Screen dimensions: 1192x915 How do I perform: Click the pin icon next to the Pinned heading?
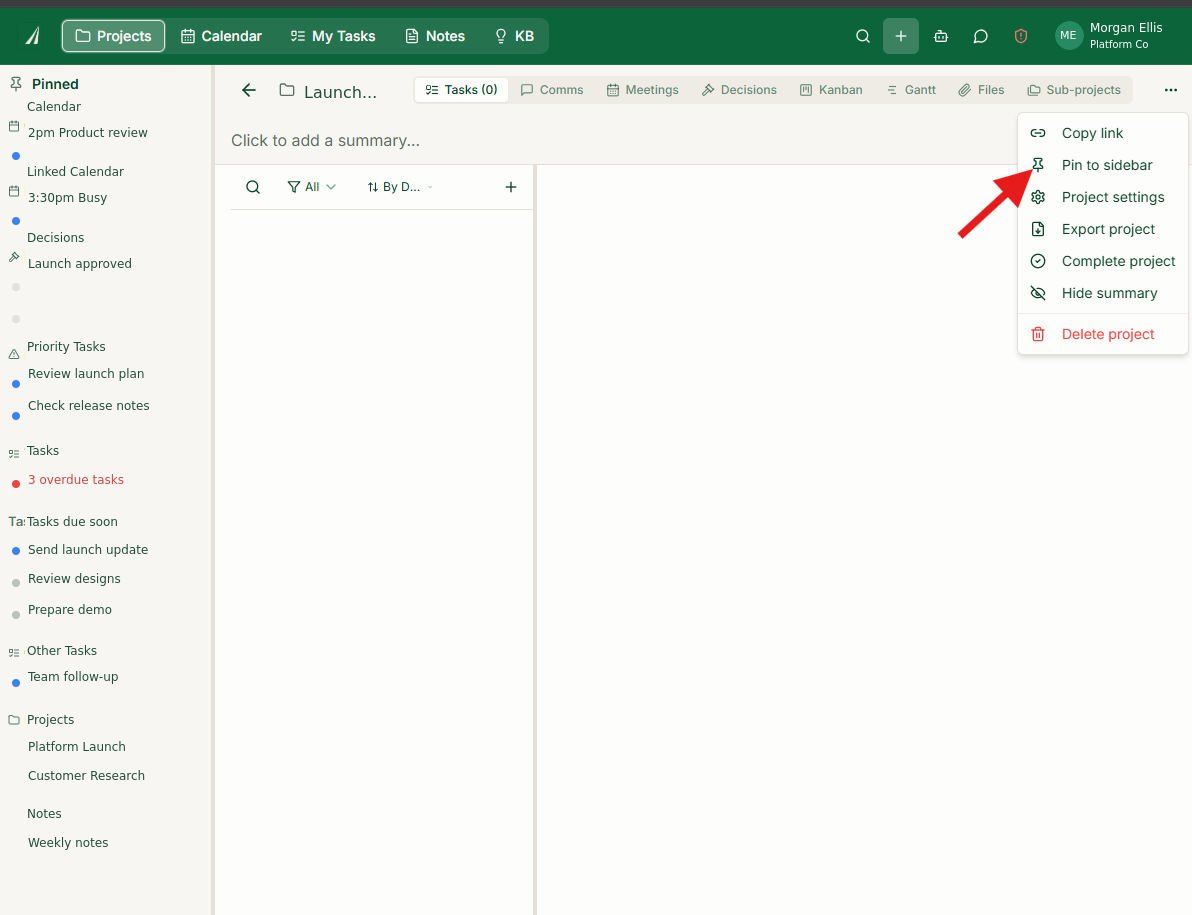[15, 84]
